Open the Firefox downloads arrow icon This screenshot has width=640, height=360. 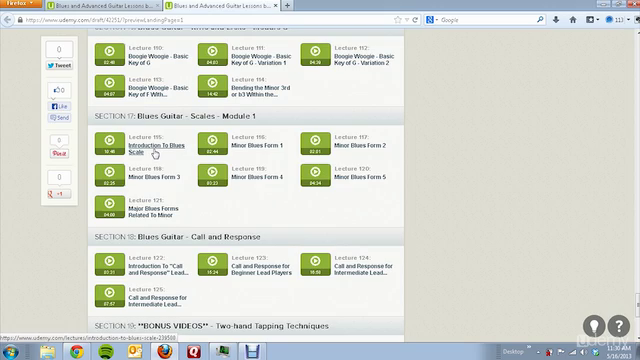[556, 20]
